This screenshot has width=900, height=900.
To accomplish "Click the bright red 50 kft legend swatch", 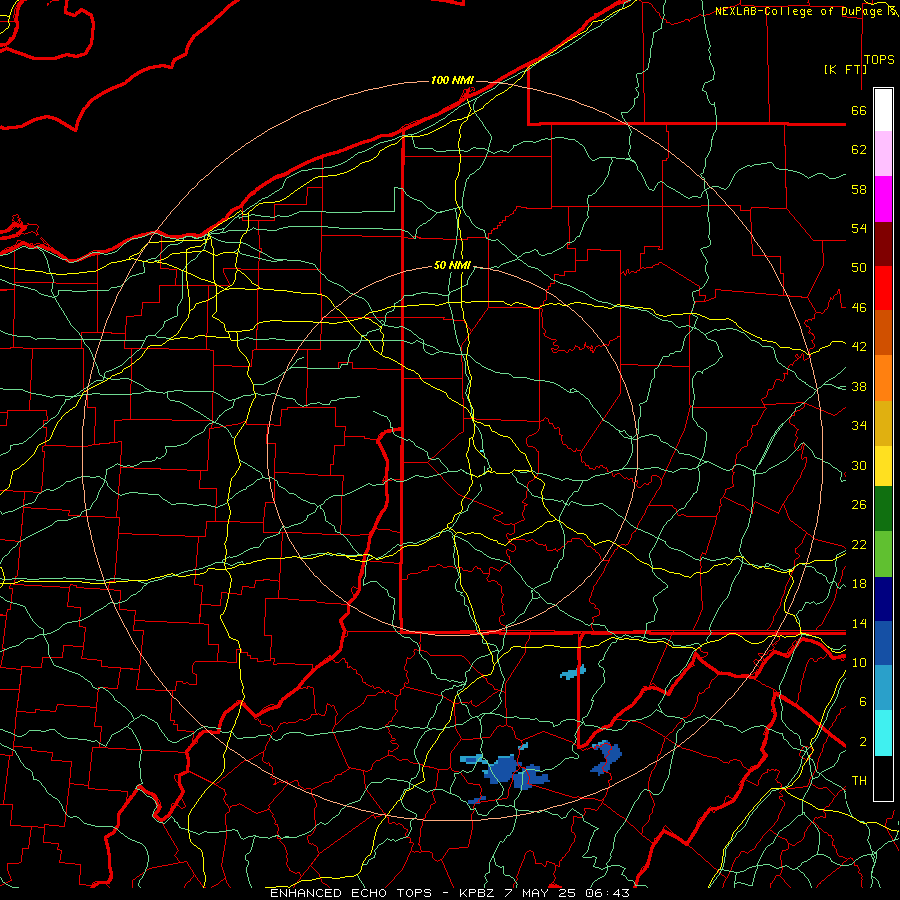I will point(883,288).
